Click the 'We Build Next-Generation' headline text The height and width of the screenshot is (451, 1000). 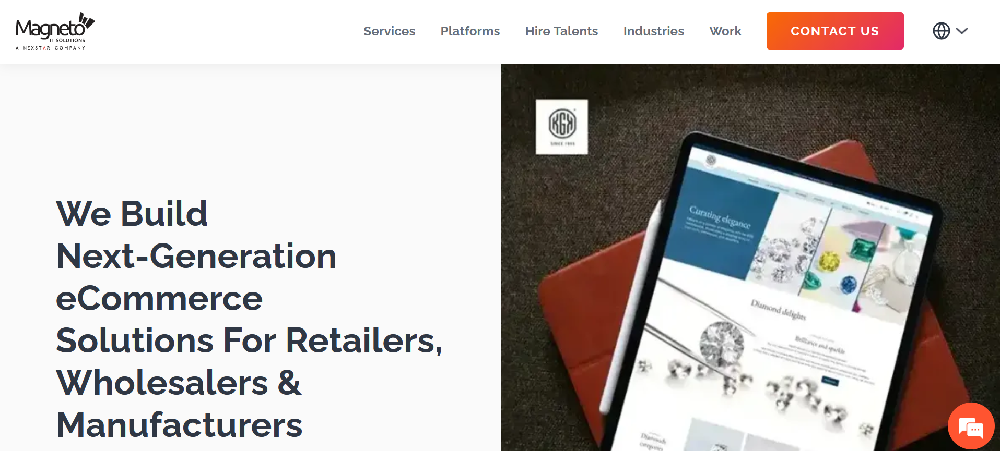coord(196,234)
